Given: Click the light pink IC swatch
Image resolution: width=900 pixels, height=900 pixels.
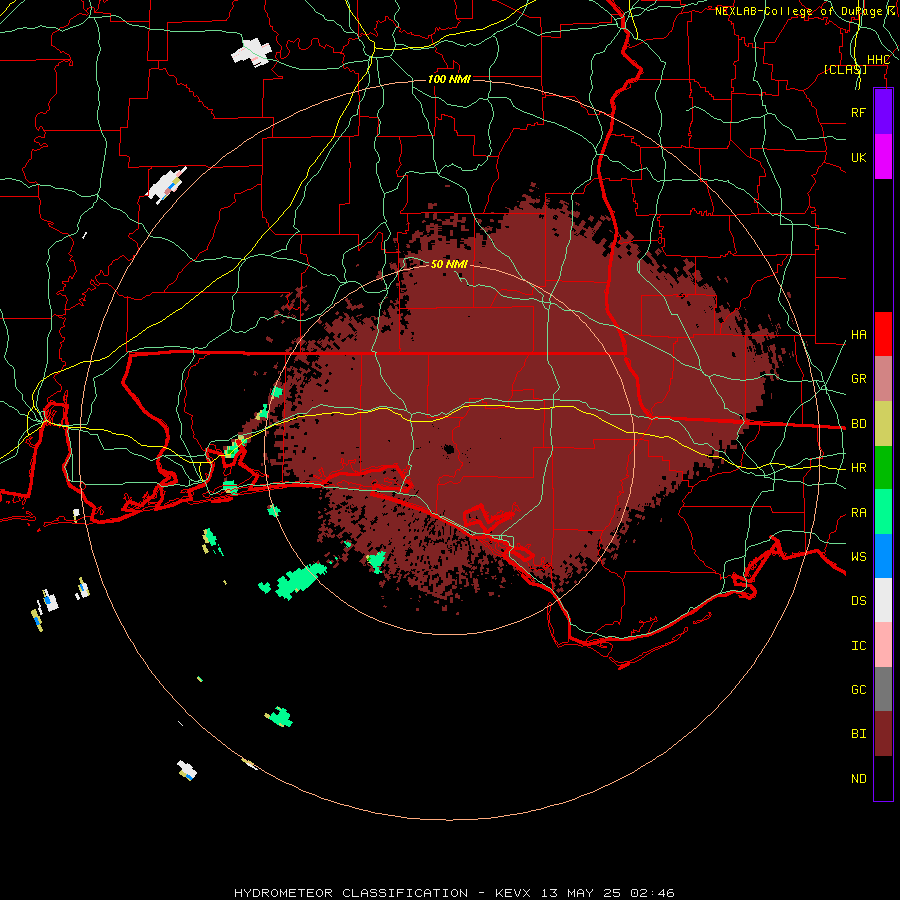Looking at the screenshot, I should 883,645.
